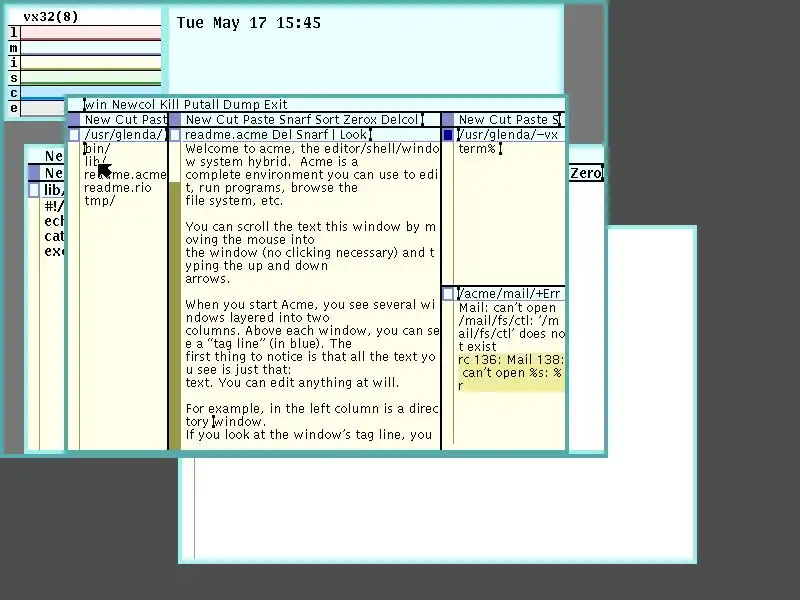This screenshot has width=800, height=600.
Task: Click New in column tag containing Zerox Delcol
Action: (x=199, y=120)
